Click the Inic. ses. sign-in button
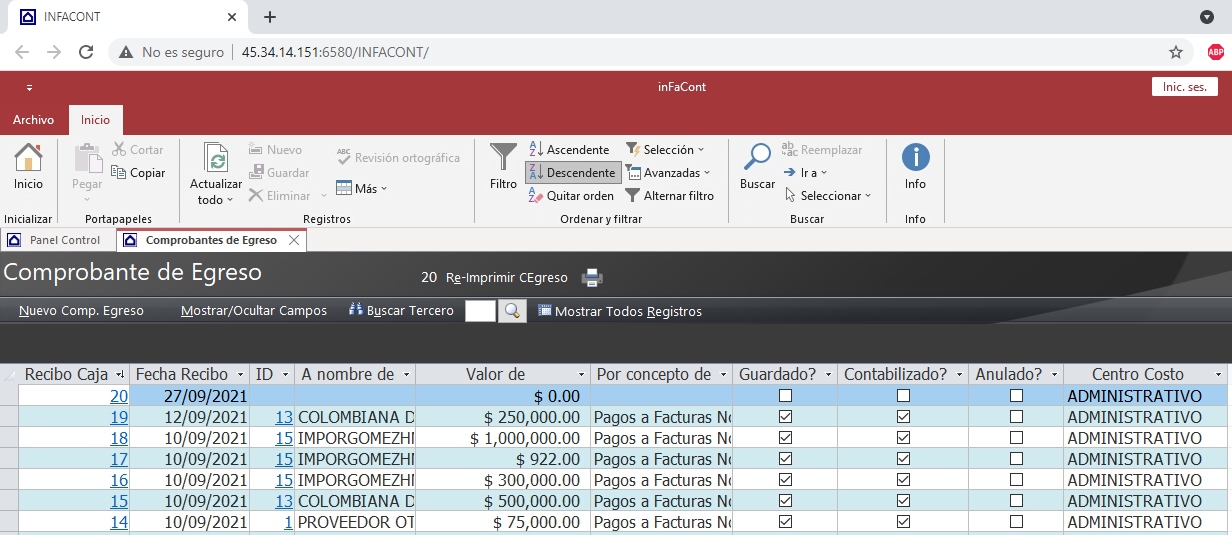This screenshot has width=1232, height=535. [1185, 87]
